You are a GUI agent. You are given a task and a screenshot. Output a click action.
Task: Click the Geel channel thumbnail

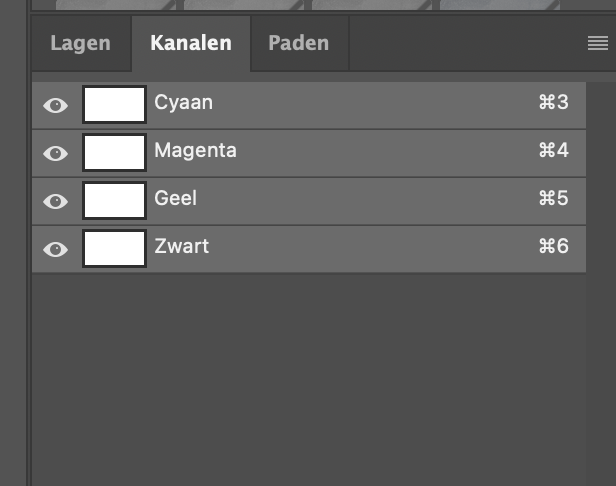114,200
